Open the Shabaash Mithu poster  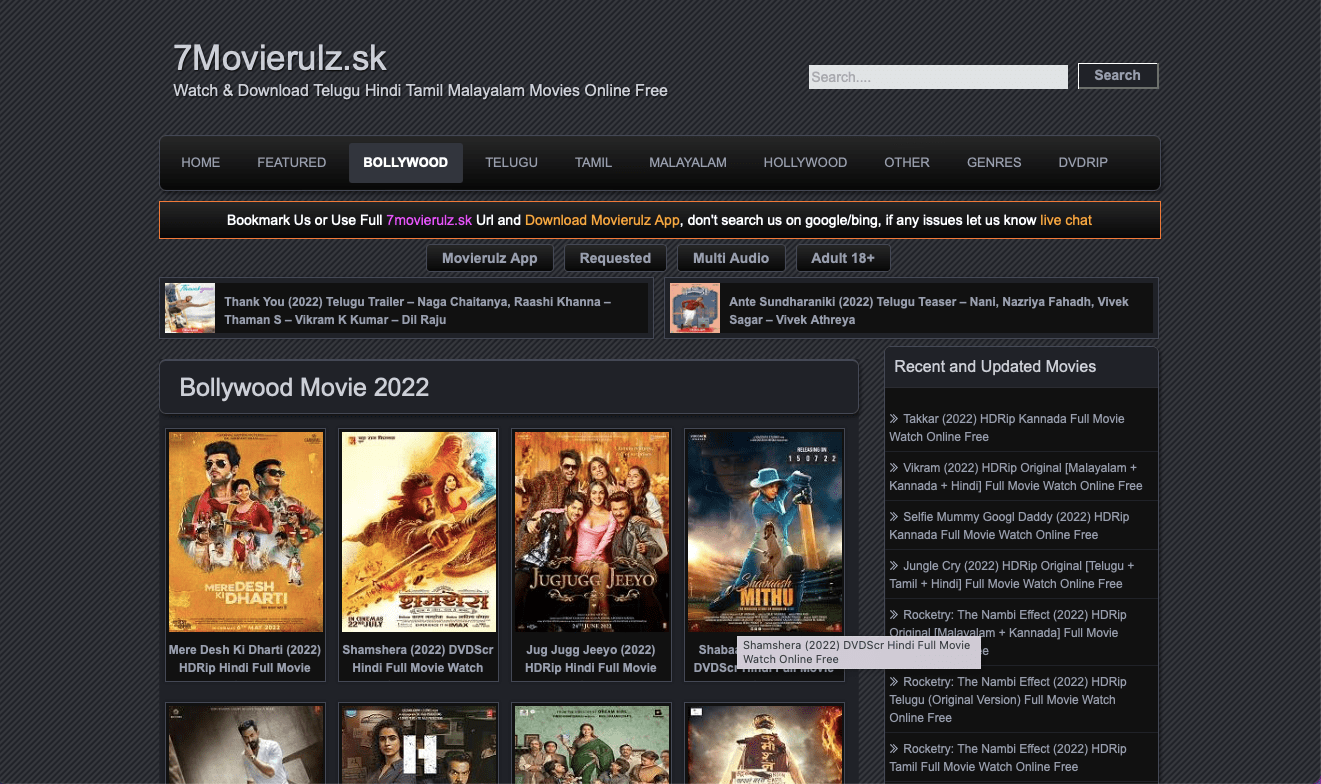tap(764, 532)
